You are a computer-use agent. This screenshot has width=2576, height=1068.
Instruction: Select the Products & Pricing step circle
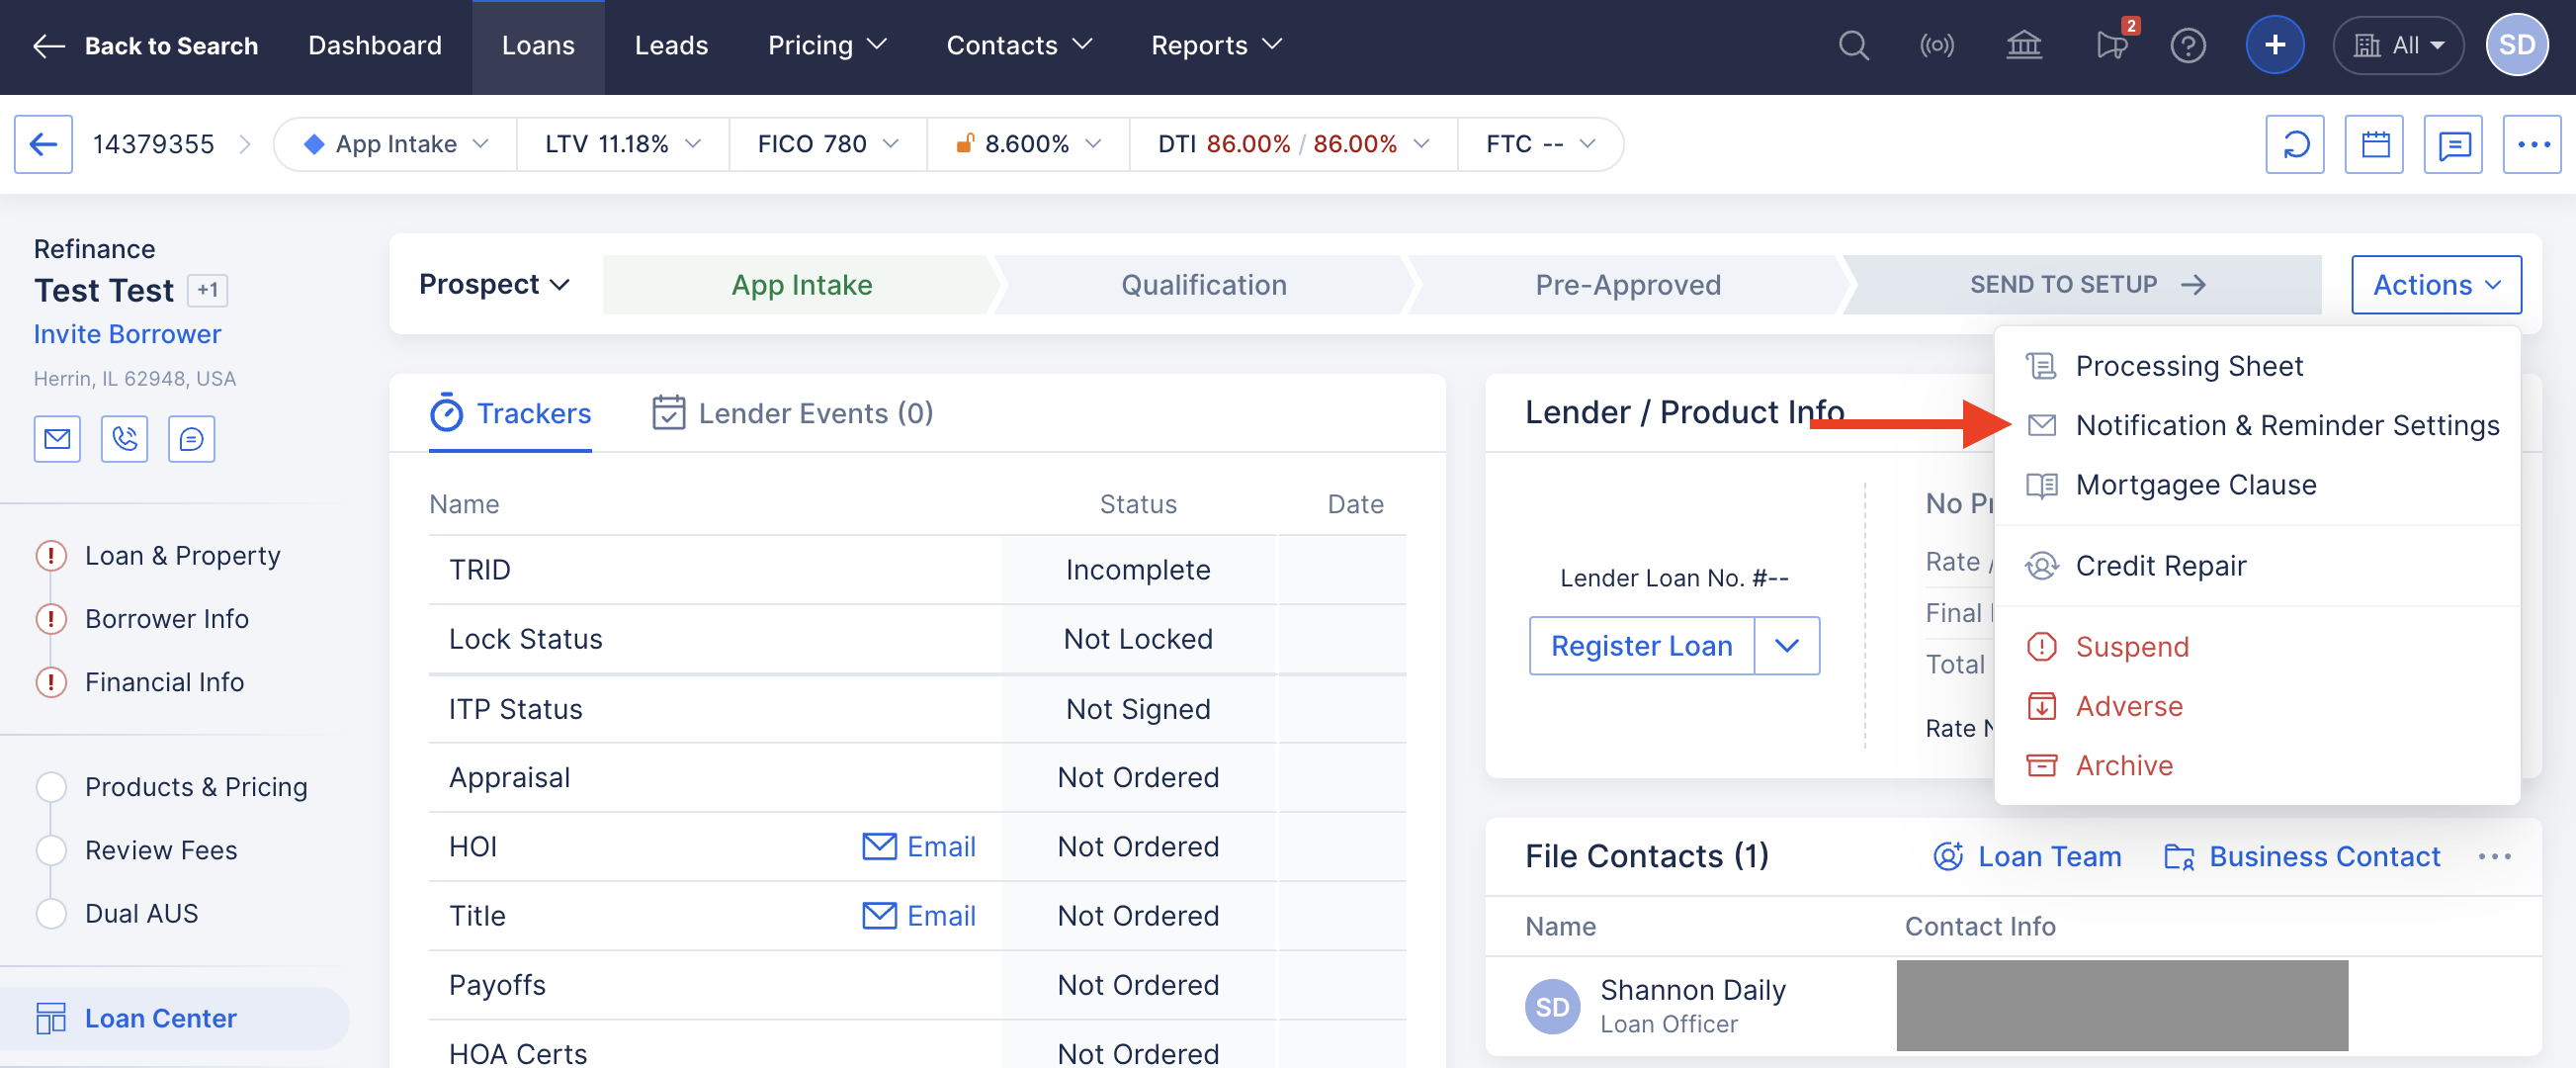[x=51, y=787]
